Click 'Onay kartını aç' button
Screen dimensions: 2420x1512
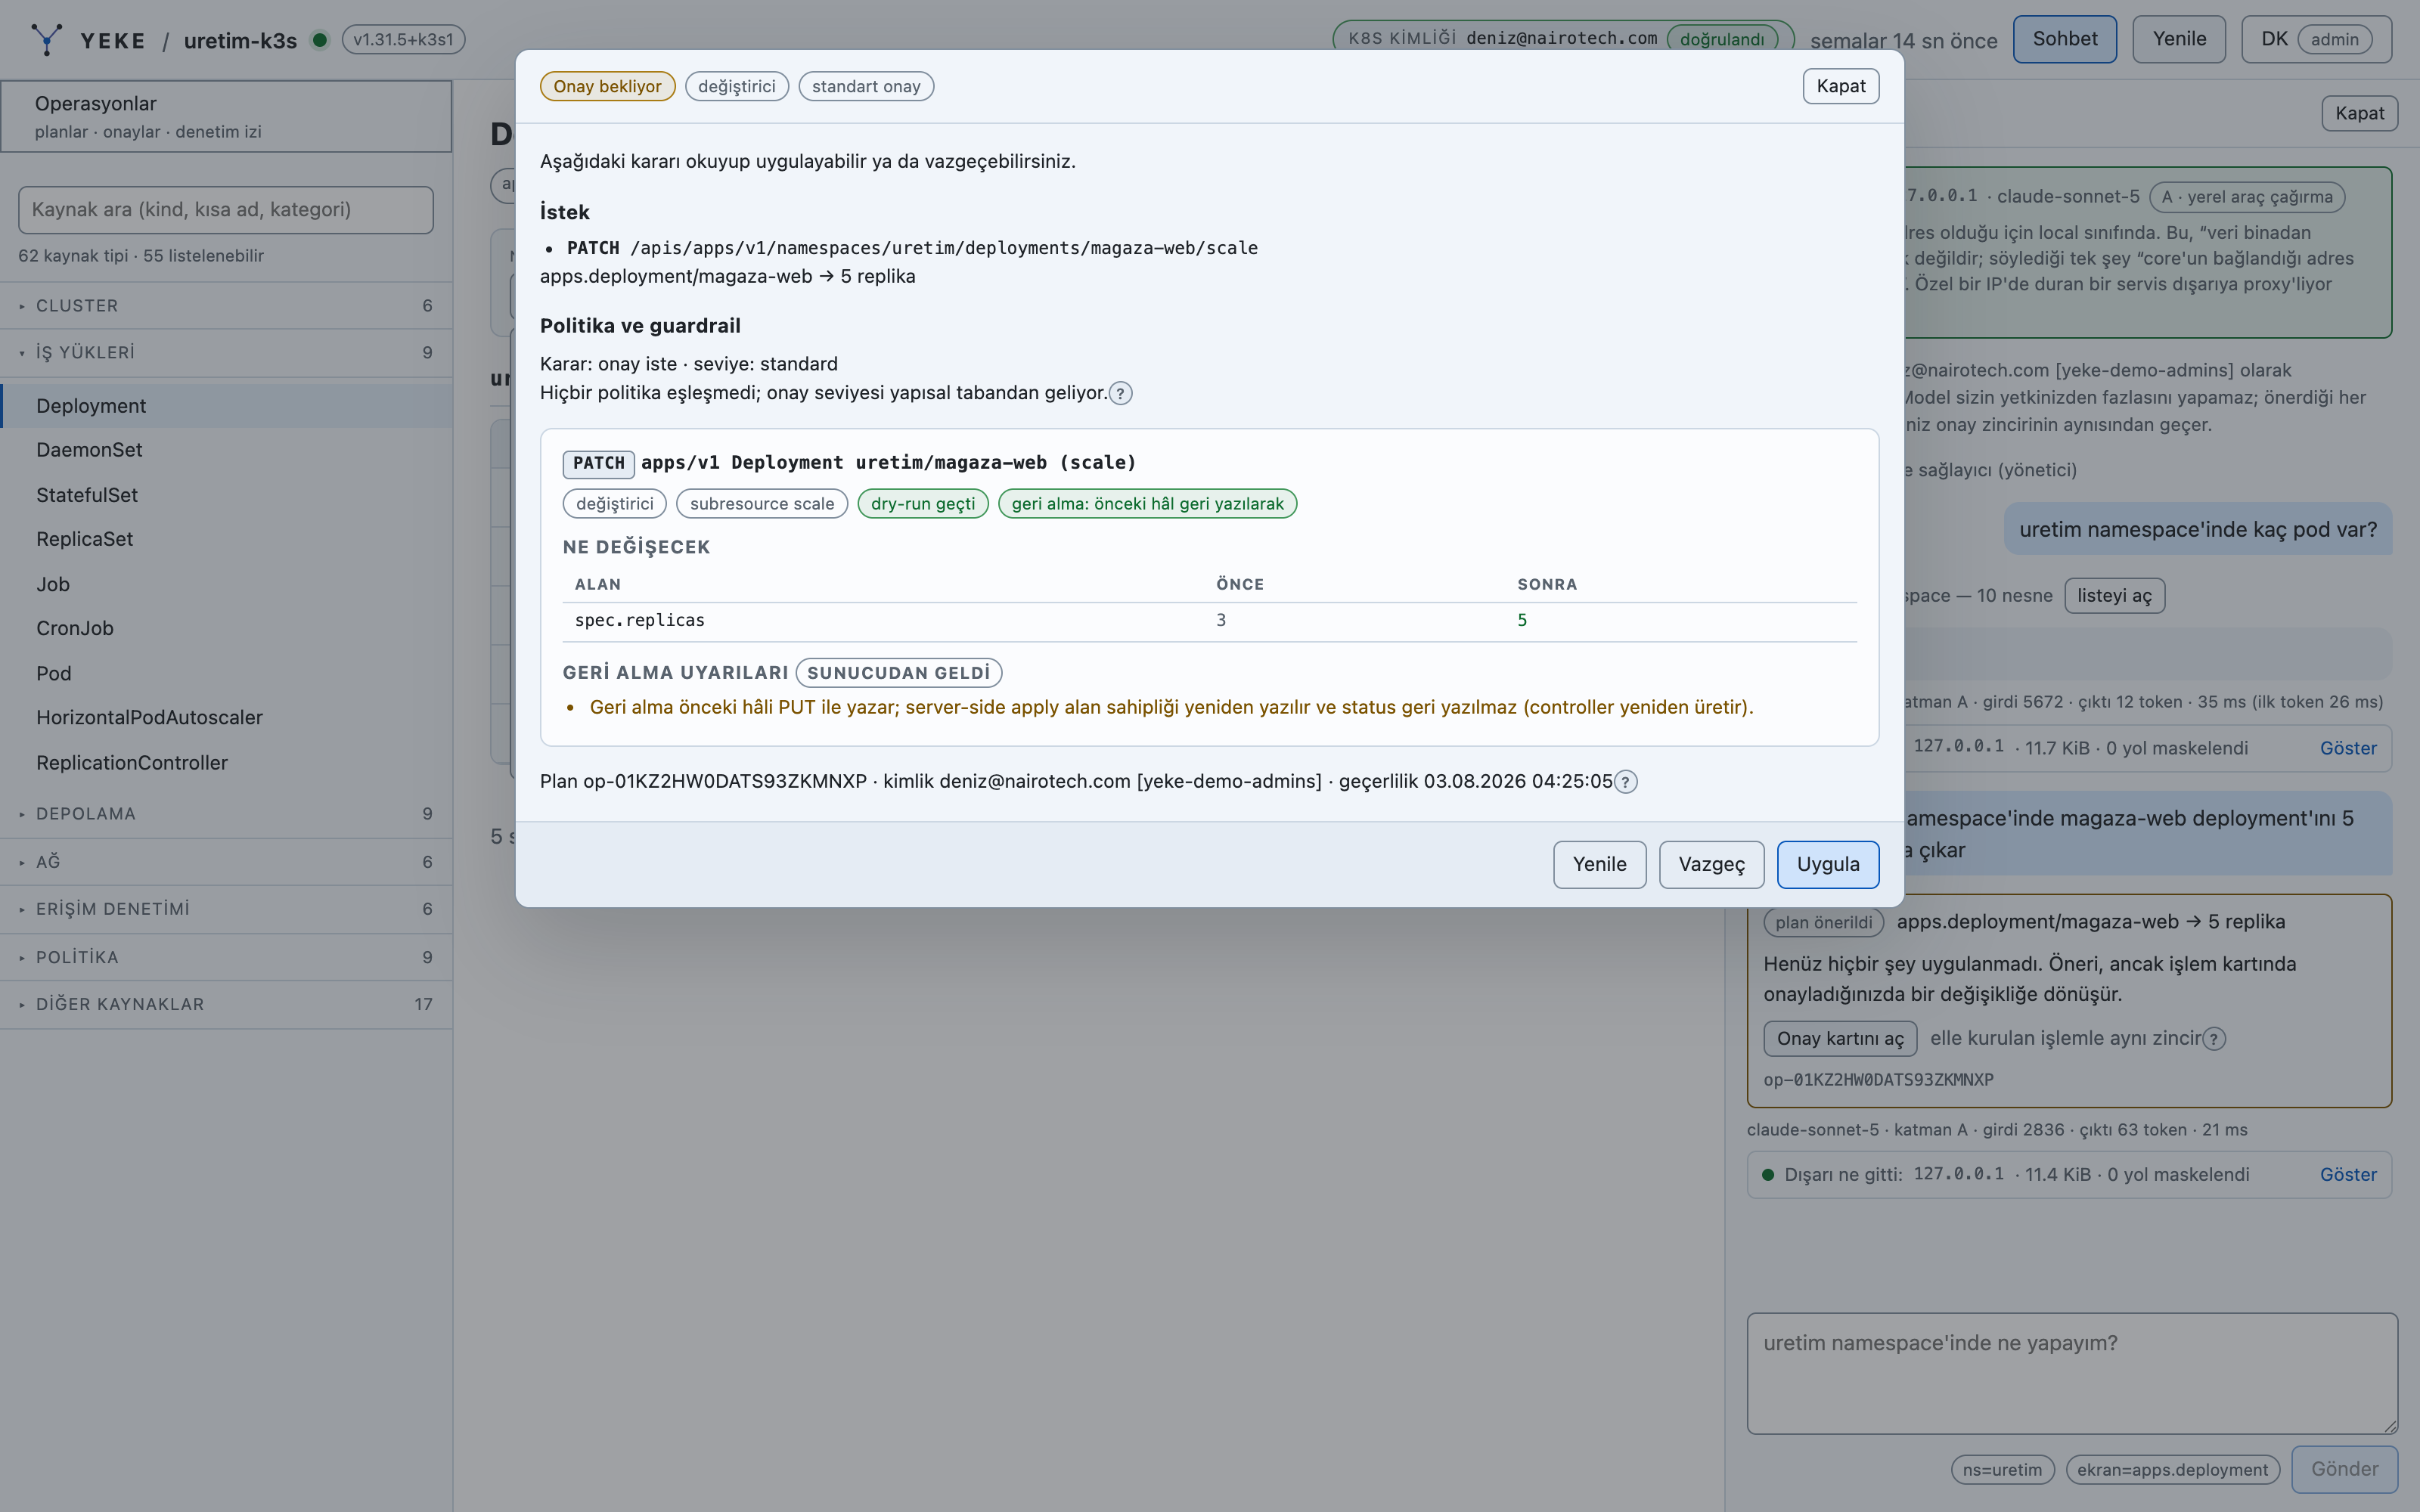pos(1840,1039)
